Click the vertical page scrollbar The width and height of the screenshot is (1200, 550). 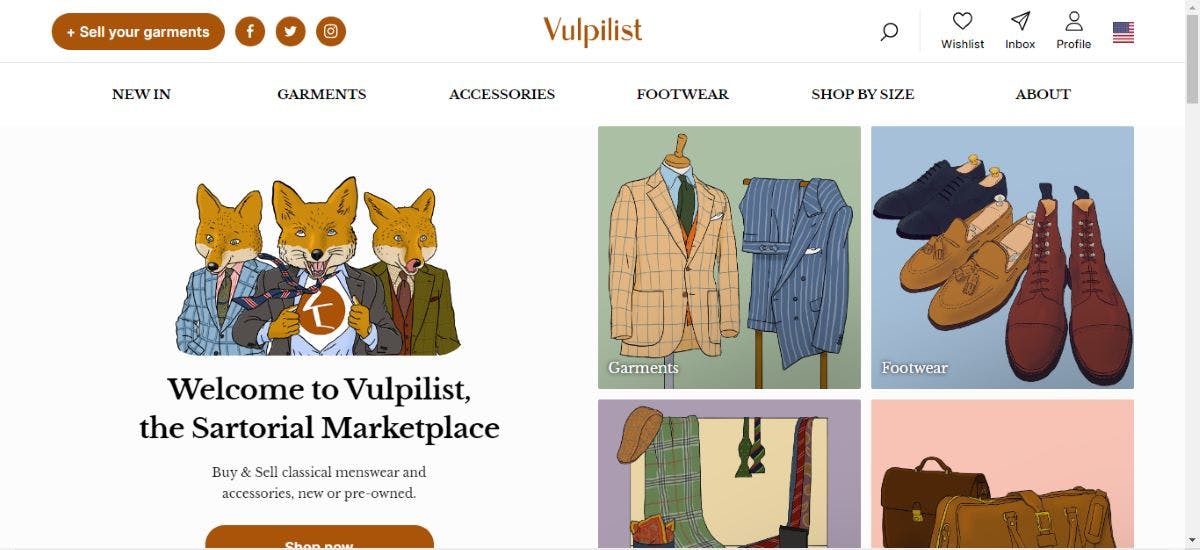1192,300
